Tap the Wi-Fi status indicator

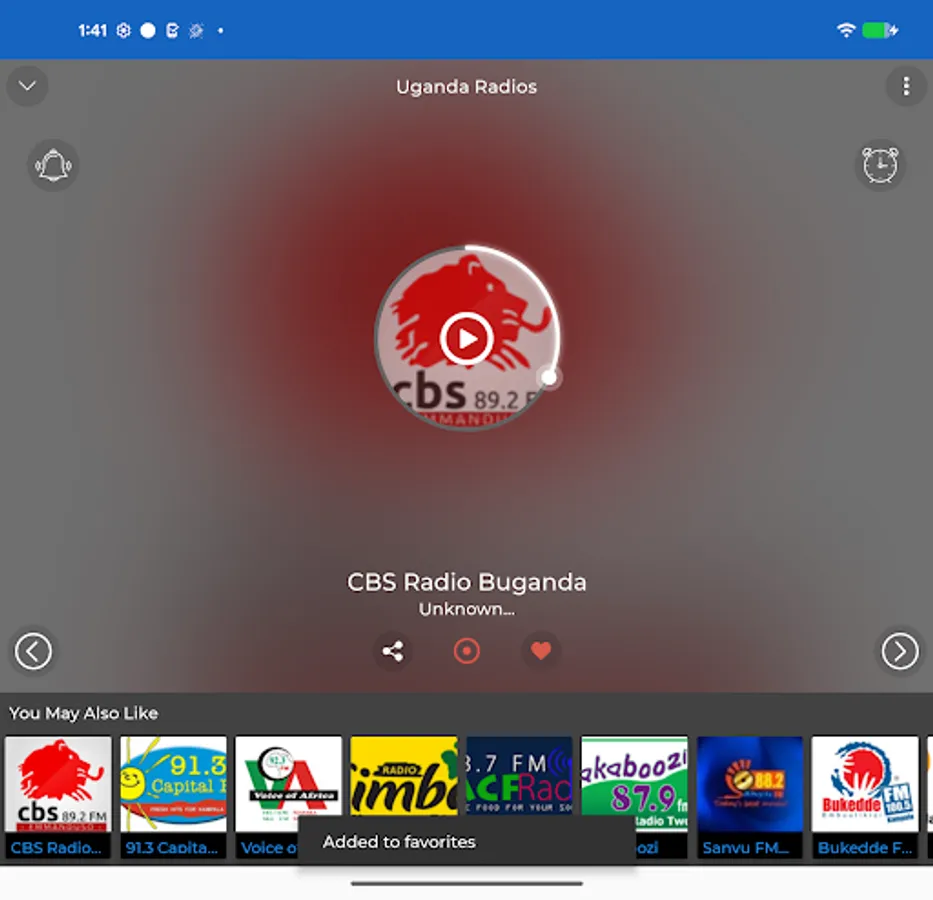click(x=845, y=30)
